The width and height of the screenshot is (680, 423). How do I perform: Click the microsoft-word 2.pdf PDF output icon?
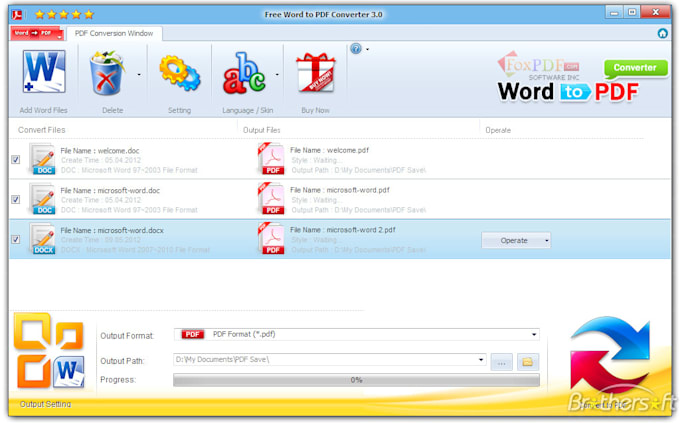(271, 239)
